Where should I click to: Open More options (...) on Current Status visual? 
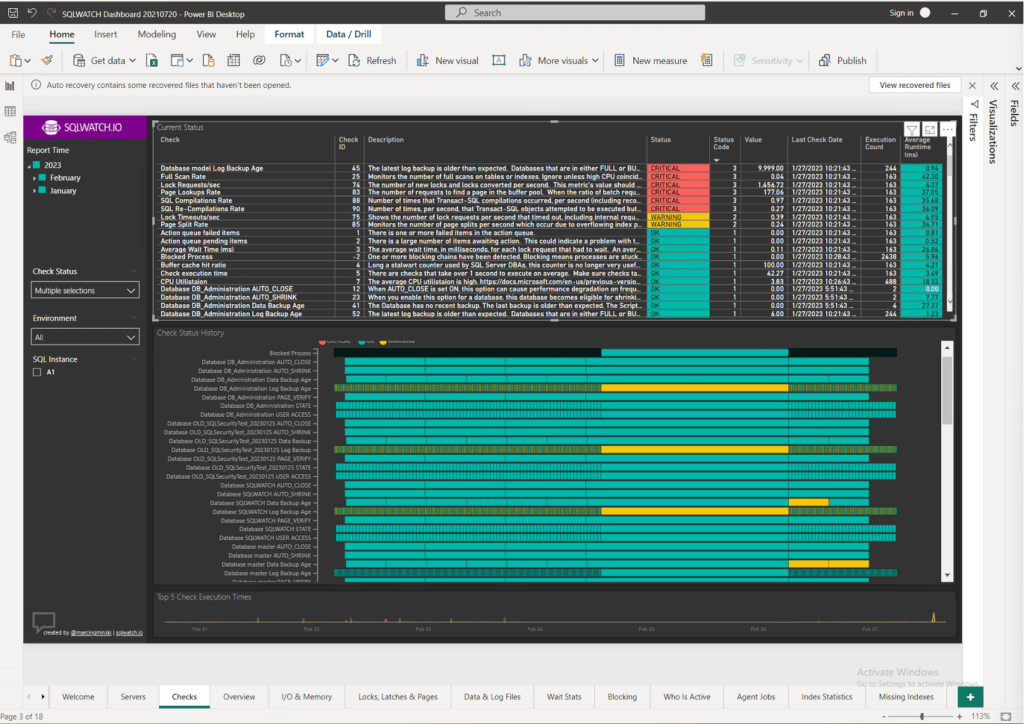click(946, 129)
